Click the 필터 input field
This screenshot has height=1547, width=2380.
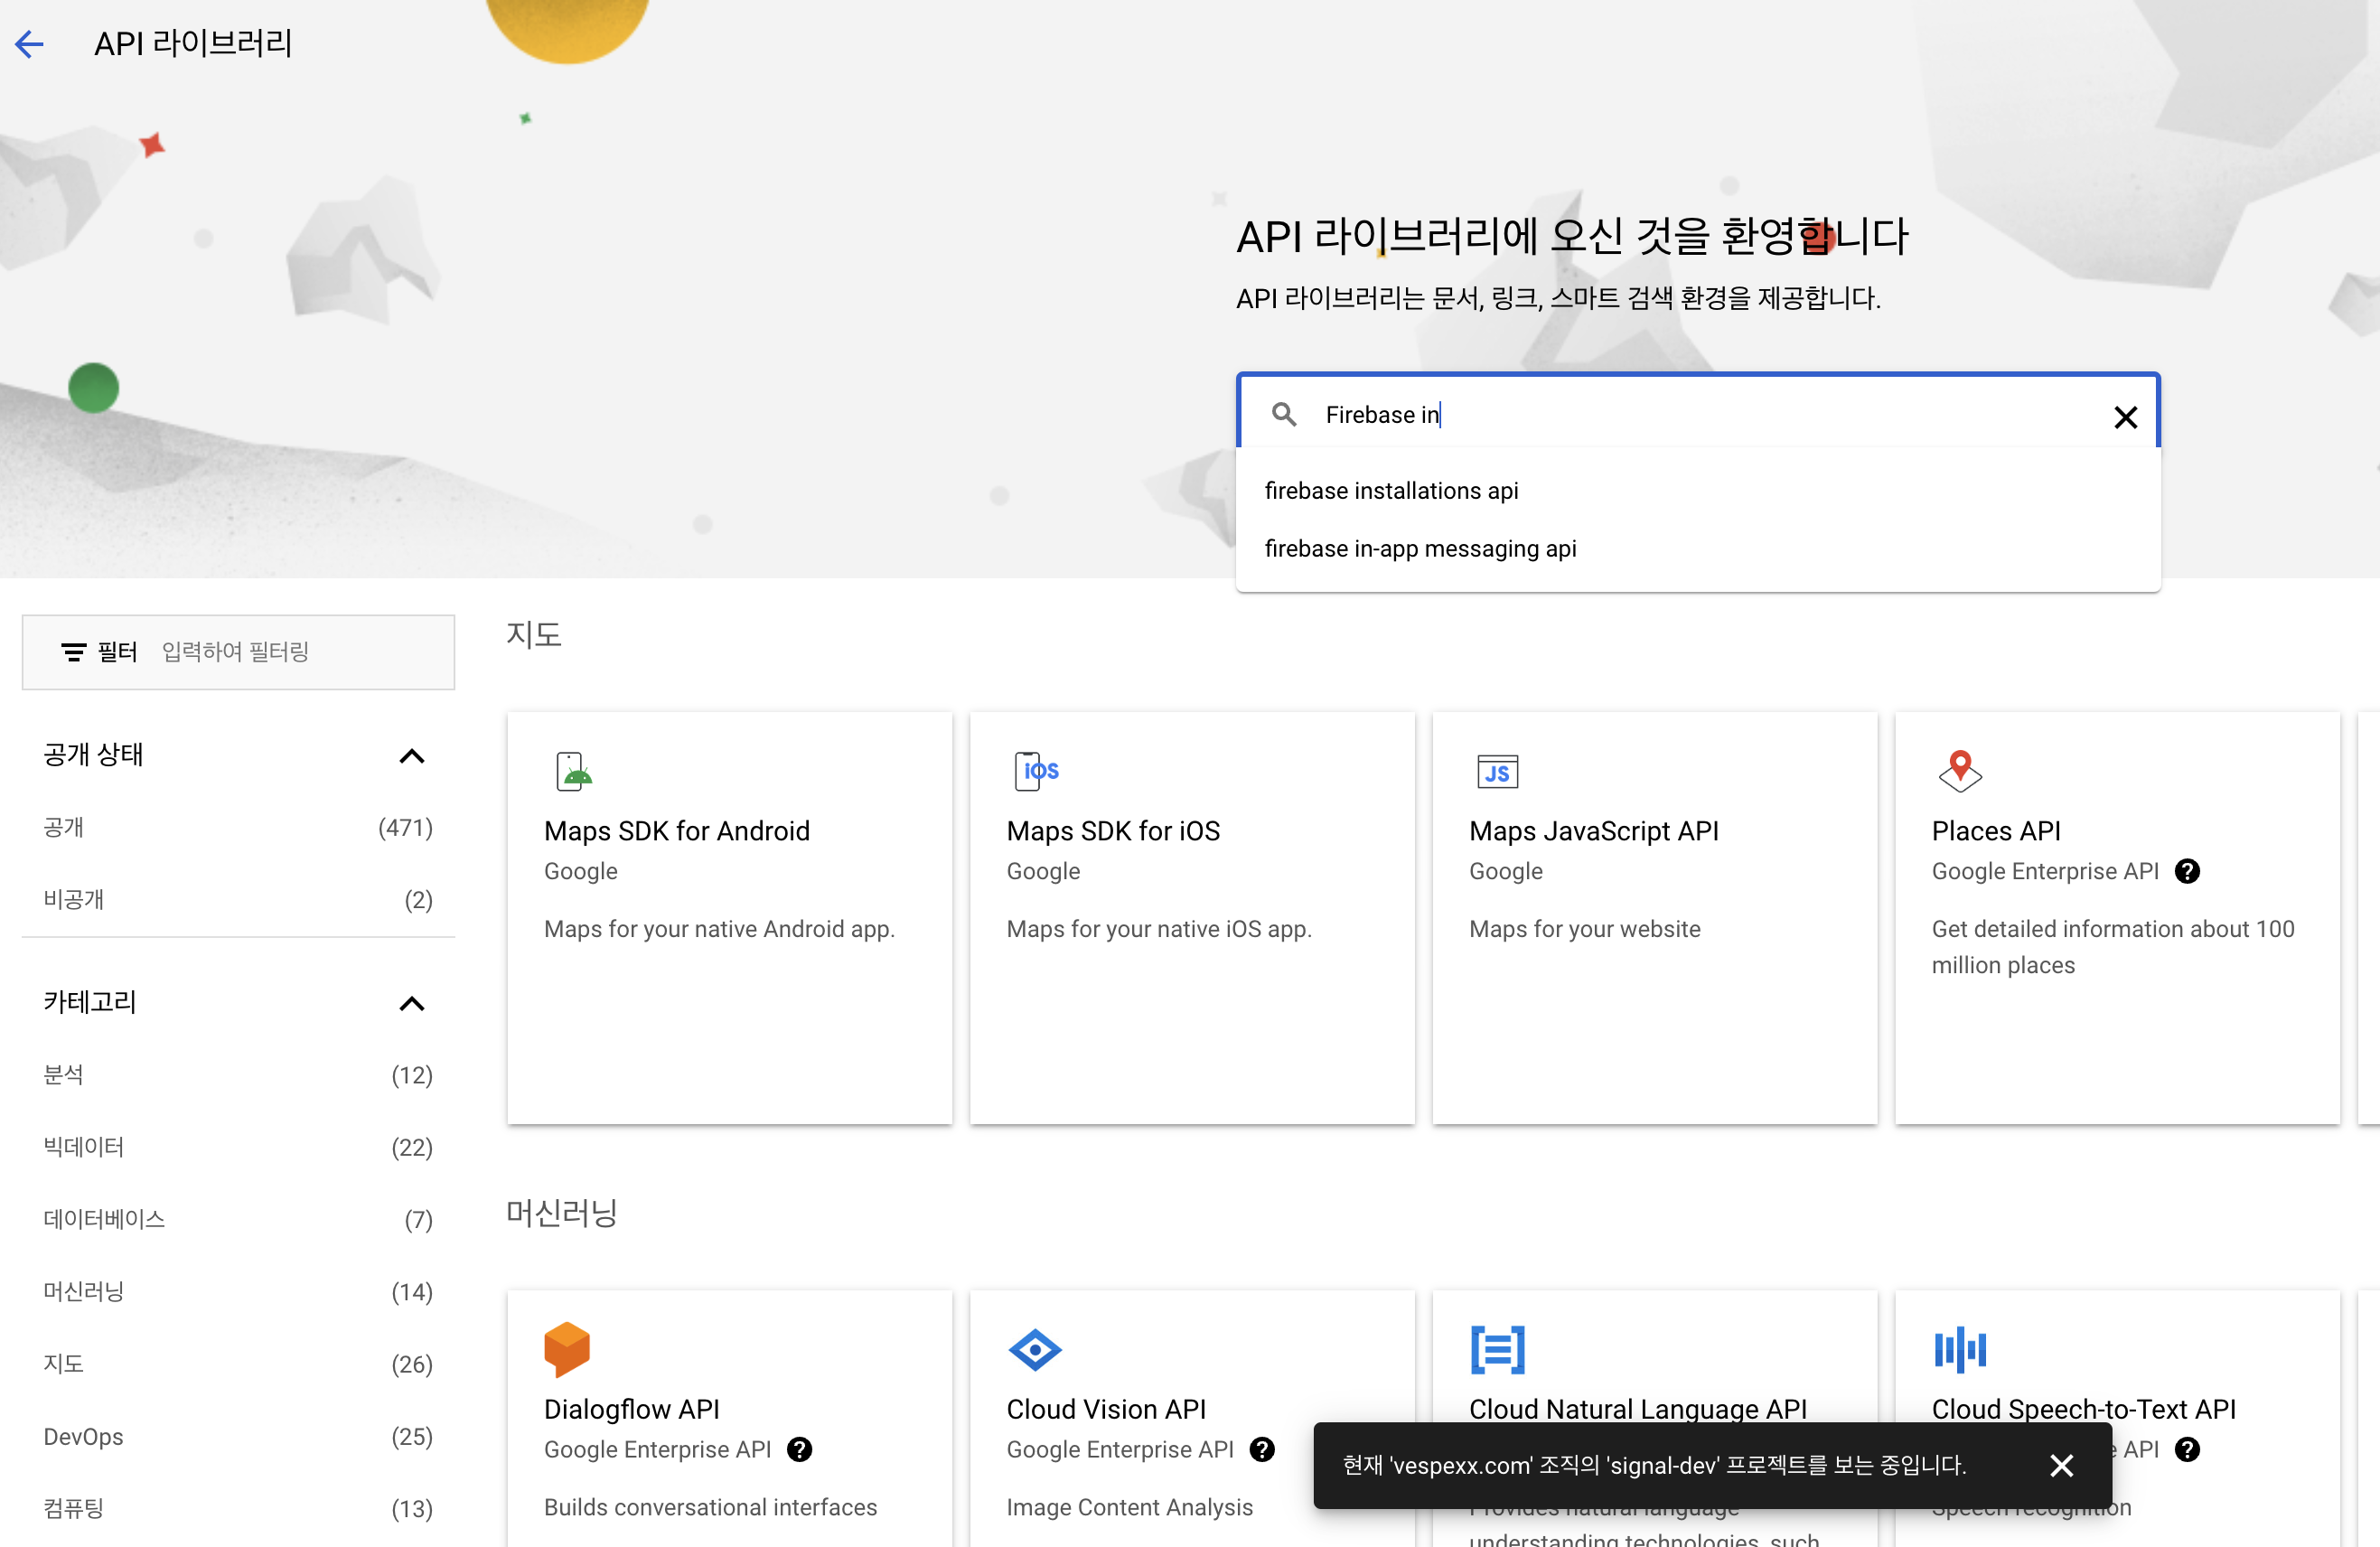[300, 652]
